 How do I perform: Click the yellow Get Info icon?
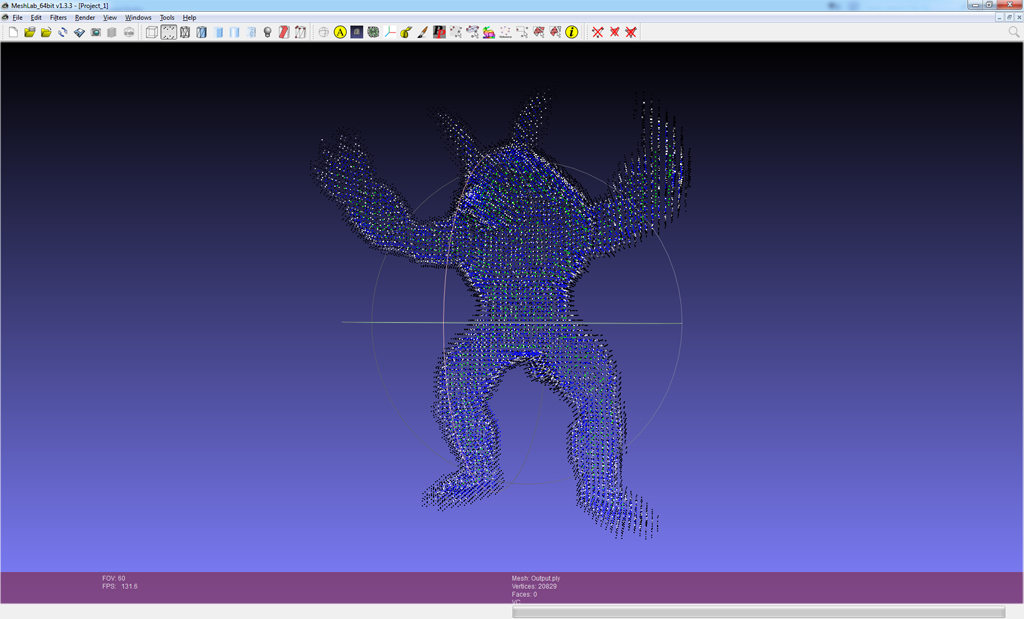[x=571, y=32]
